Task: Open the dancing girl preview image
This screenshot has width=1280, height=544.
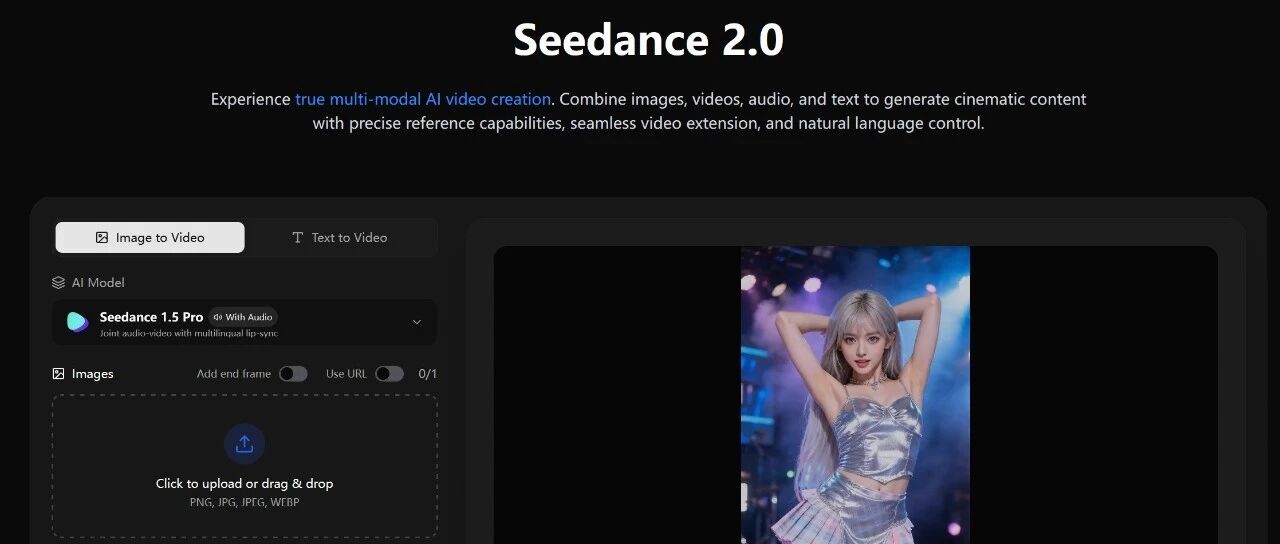Action: tap(855, 395)
